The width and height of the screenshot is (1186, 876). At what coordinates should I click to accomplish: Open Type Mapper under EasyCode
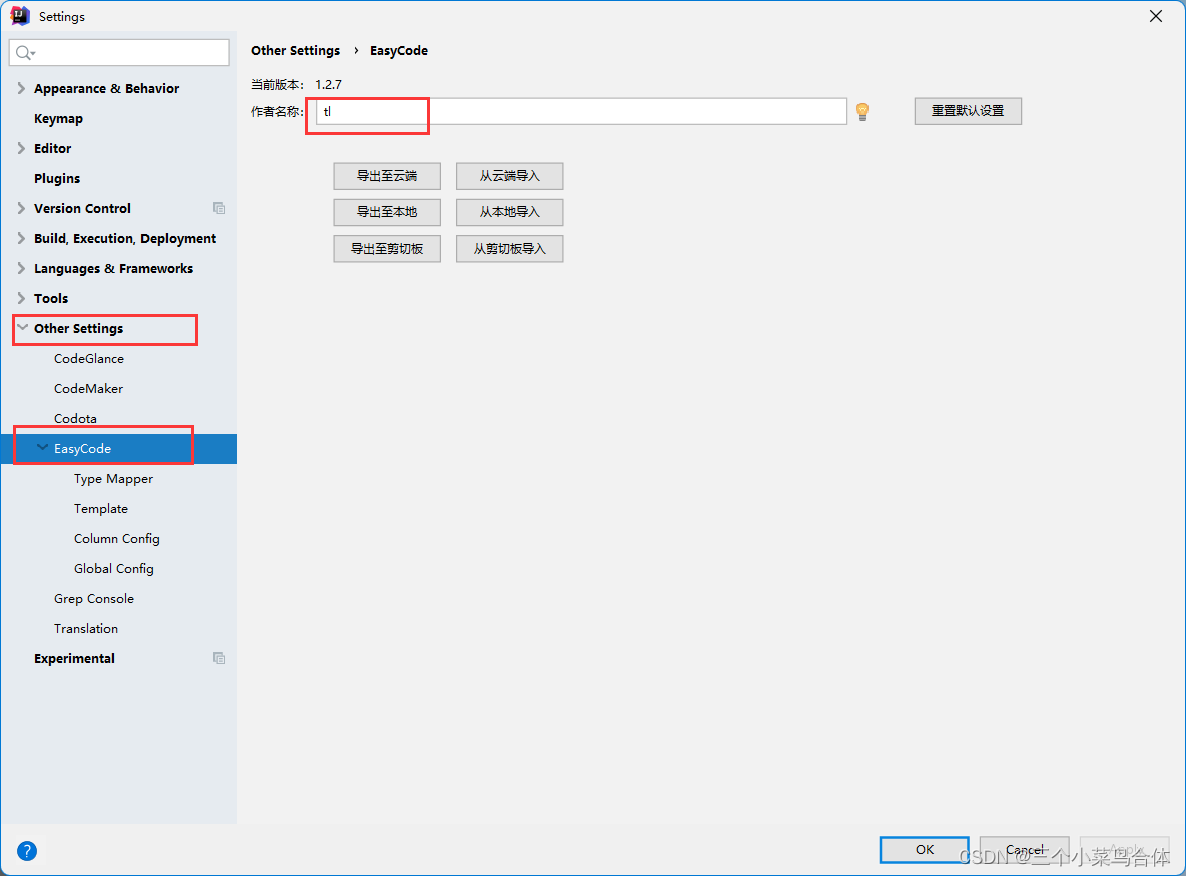tap(113, 479)
